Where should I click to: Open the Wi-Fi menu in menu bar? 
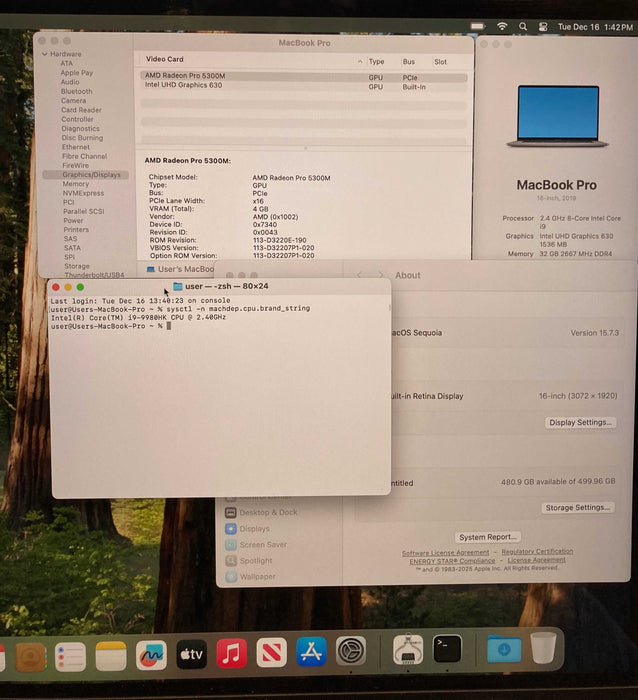(x=502, y=26)
